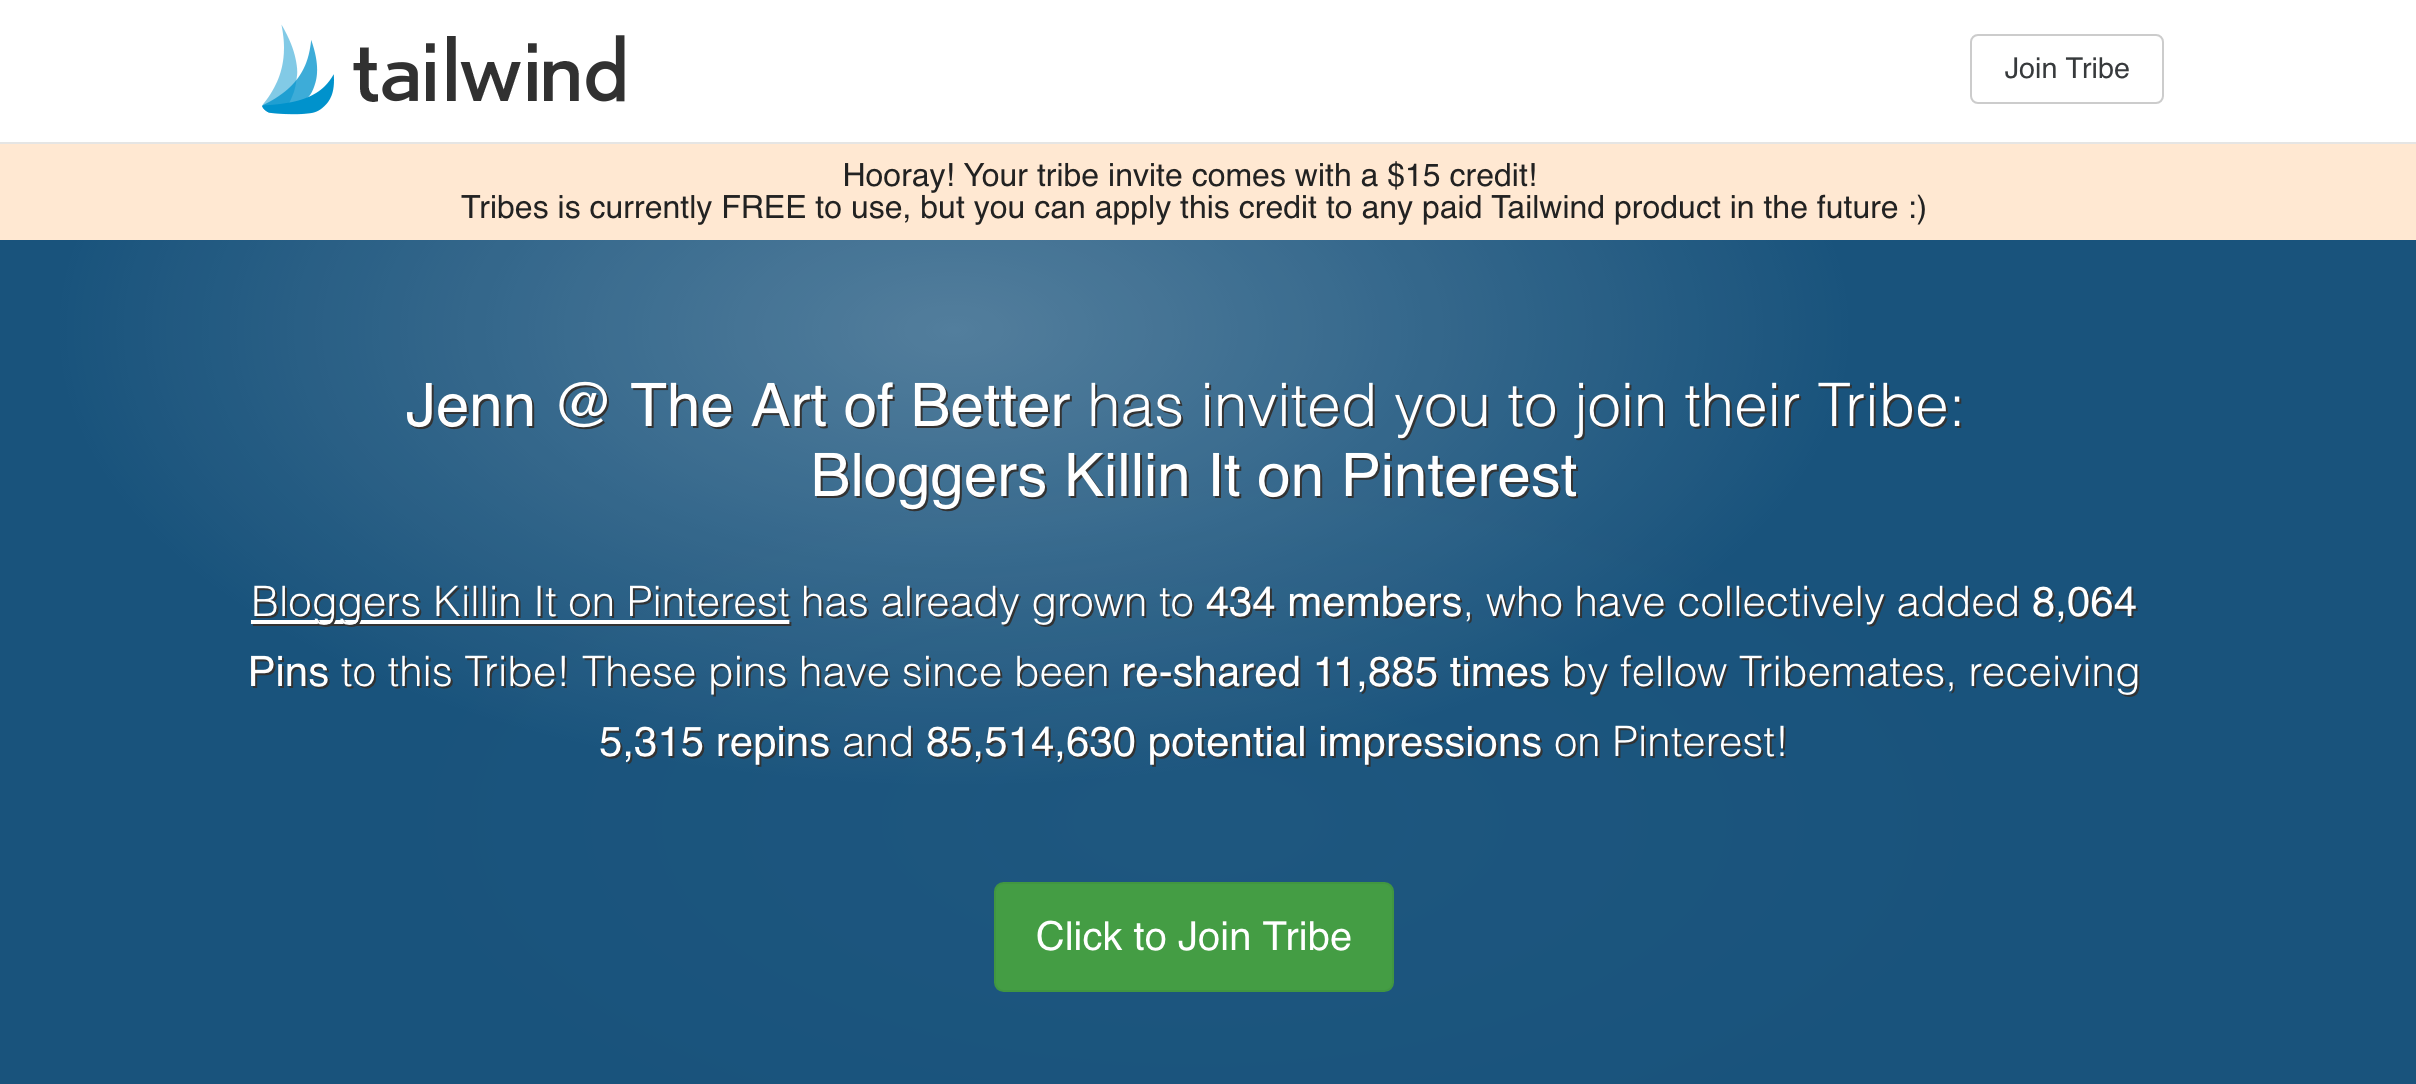Open the underlined Bloggers Killin It on Pinterest link

point(520,602)
